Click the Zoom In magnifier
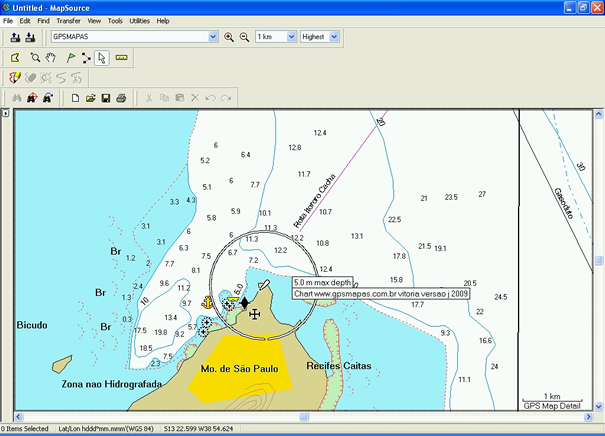The height and width of the screenshot is (436, 605). pos(229,37)
